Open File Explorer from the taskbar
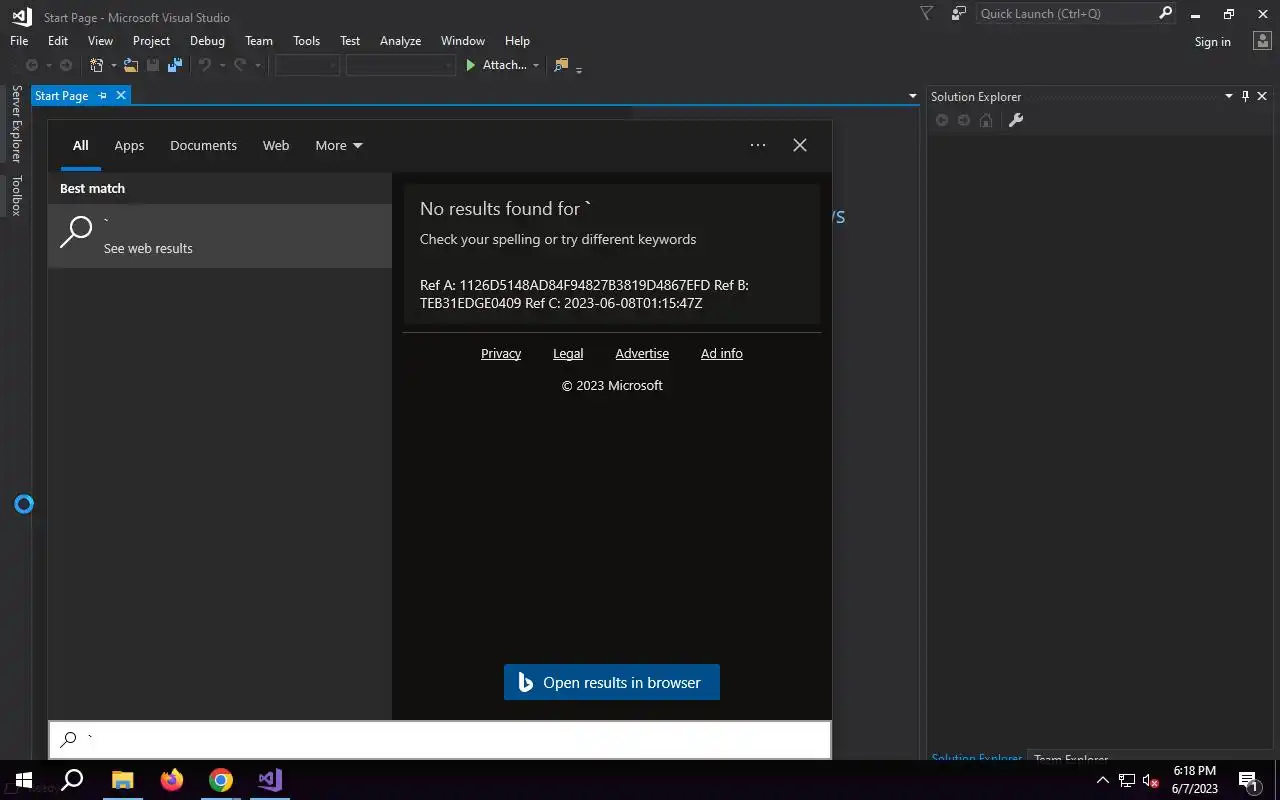This screenshot has height=800, width=1280. 122,780
